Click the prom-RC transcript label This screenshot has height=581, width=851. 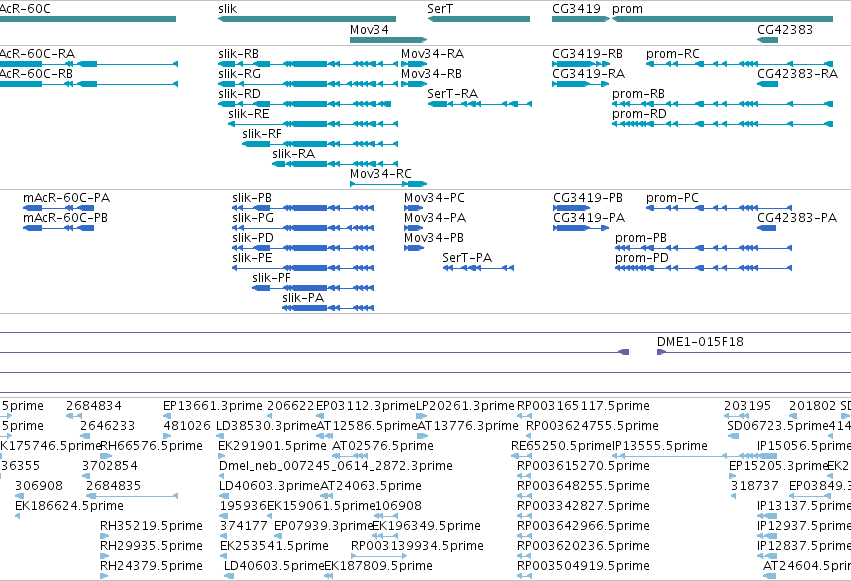pyautogui.click(x=672, y=54)
